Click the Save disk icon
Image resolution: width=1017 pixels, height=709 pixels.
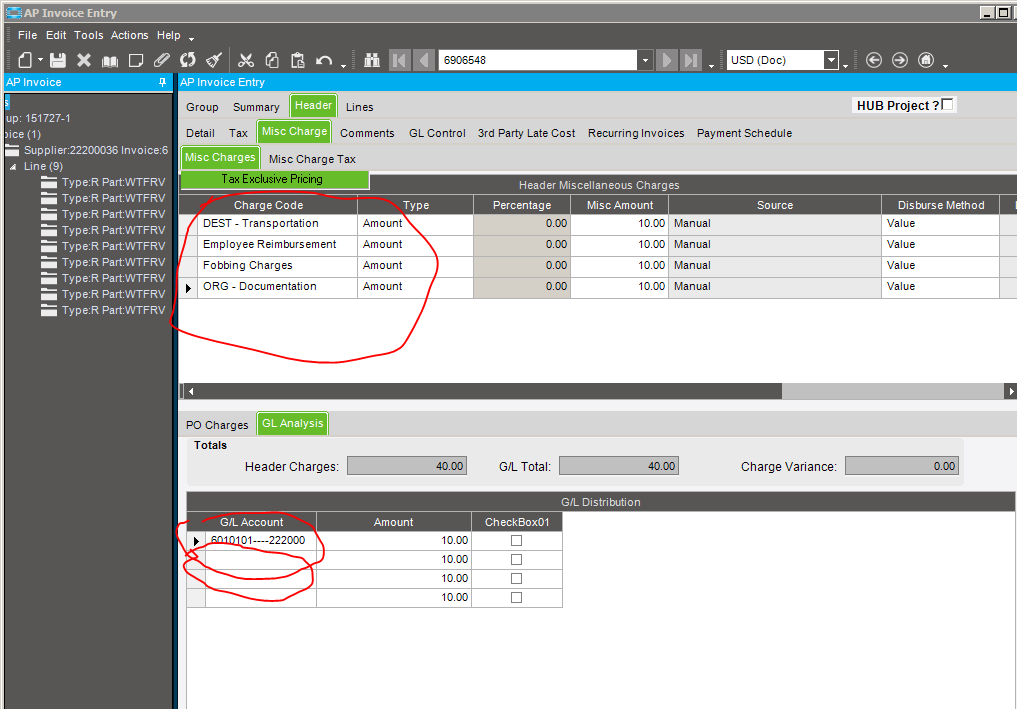tap(58, 61)
